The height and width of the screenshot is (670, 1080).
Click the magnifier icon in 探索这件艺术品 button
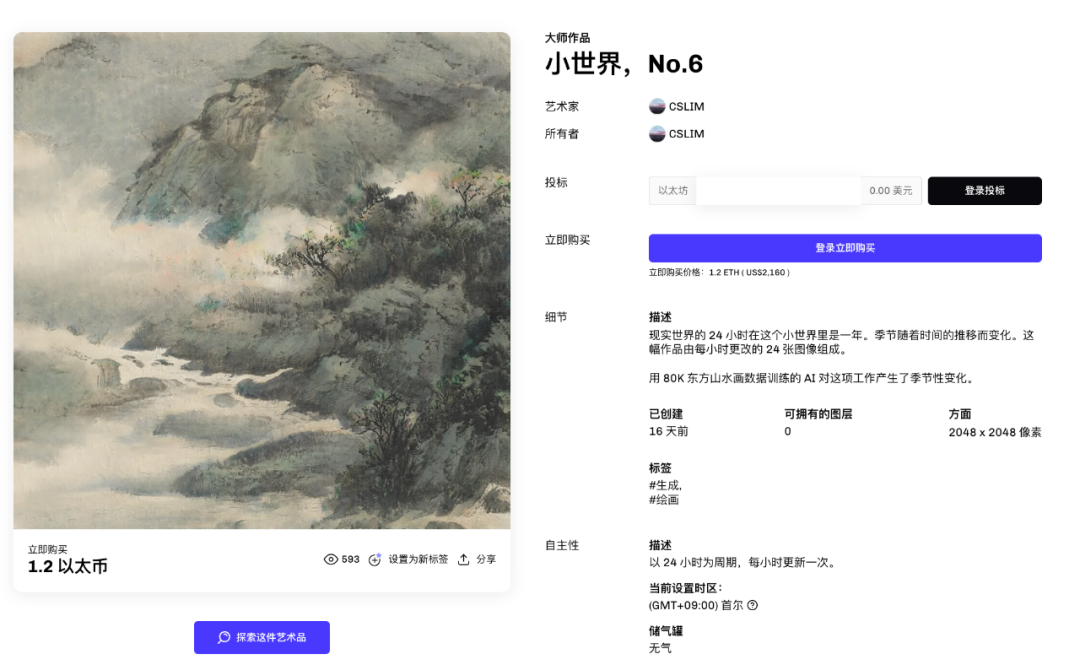point(224,637)
